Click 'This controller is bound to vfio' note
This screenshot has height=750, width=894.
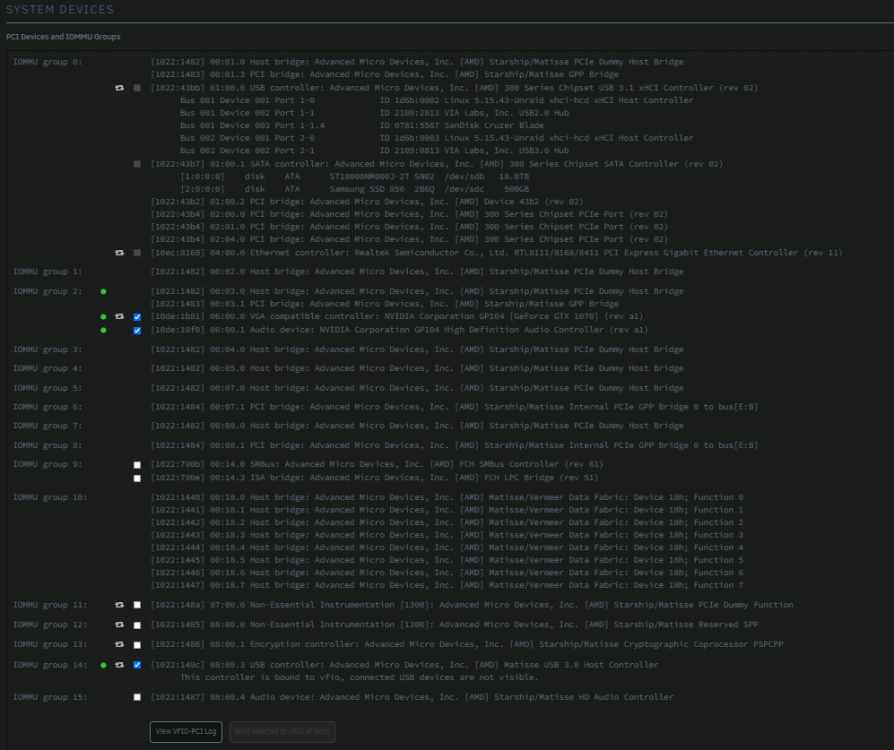(x=359, y=678)
